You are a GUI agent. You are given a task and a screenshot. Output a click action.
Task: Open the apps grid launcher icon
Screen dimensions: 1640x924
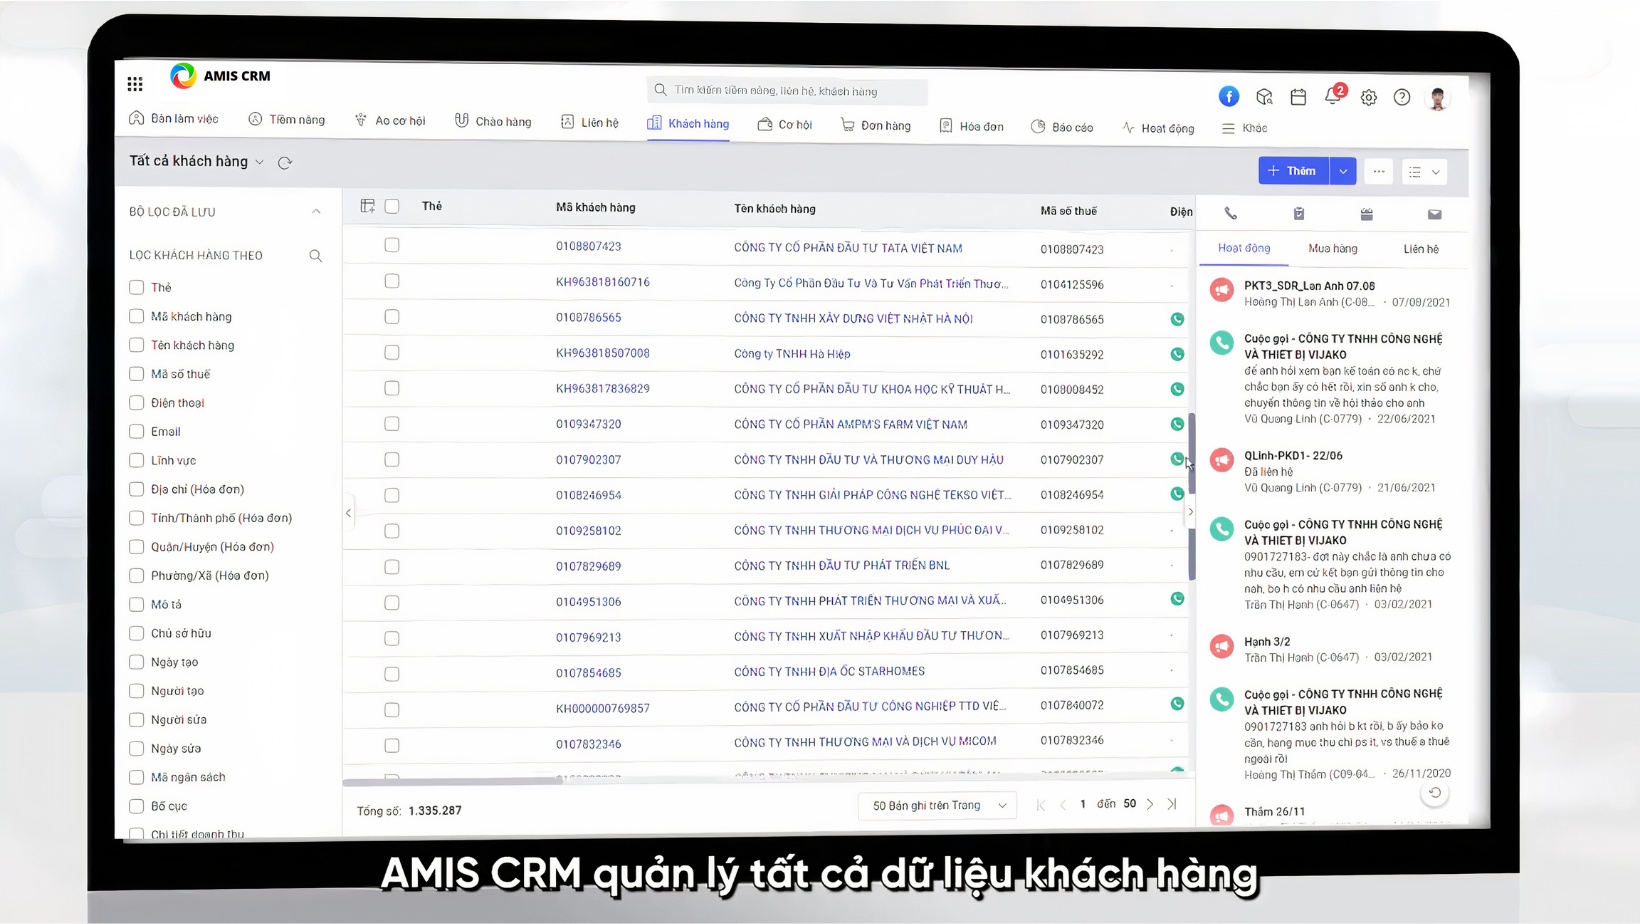pyautogui.click(x=135, y=84)
